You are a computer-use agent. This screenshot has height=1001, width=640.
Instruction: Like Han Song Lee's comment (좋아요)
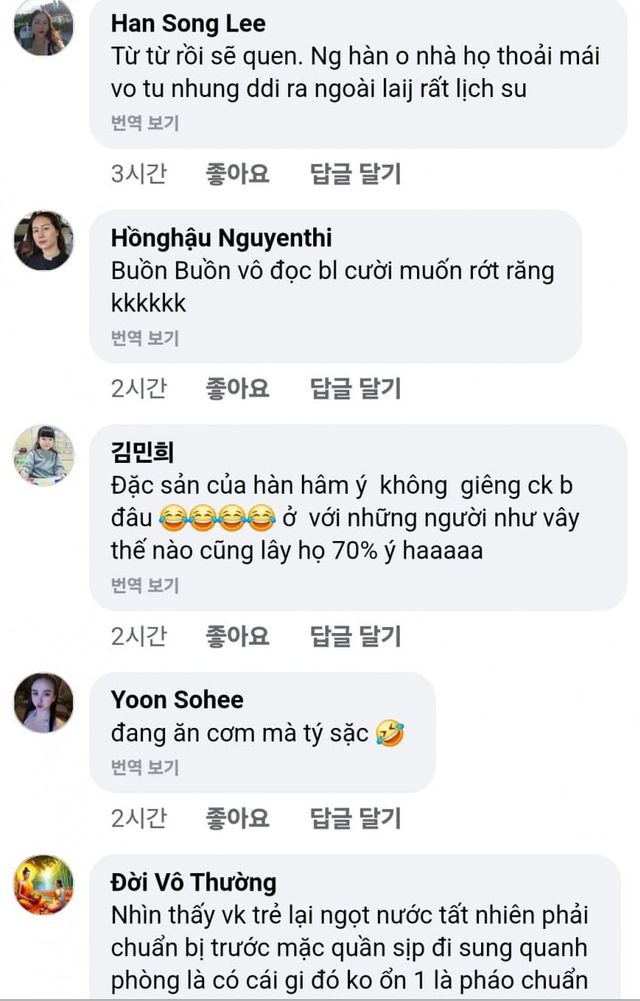pyautogui.click(x=237, y=174)
